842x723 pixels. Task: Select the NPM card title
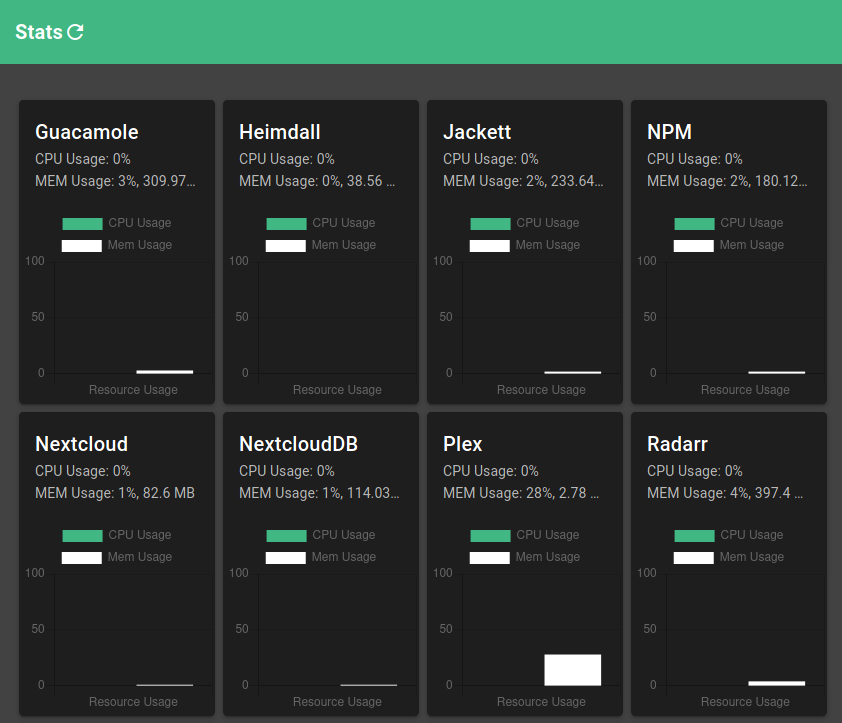pyautogui.click(x=669, y=132)
